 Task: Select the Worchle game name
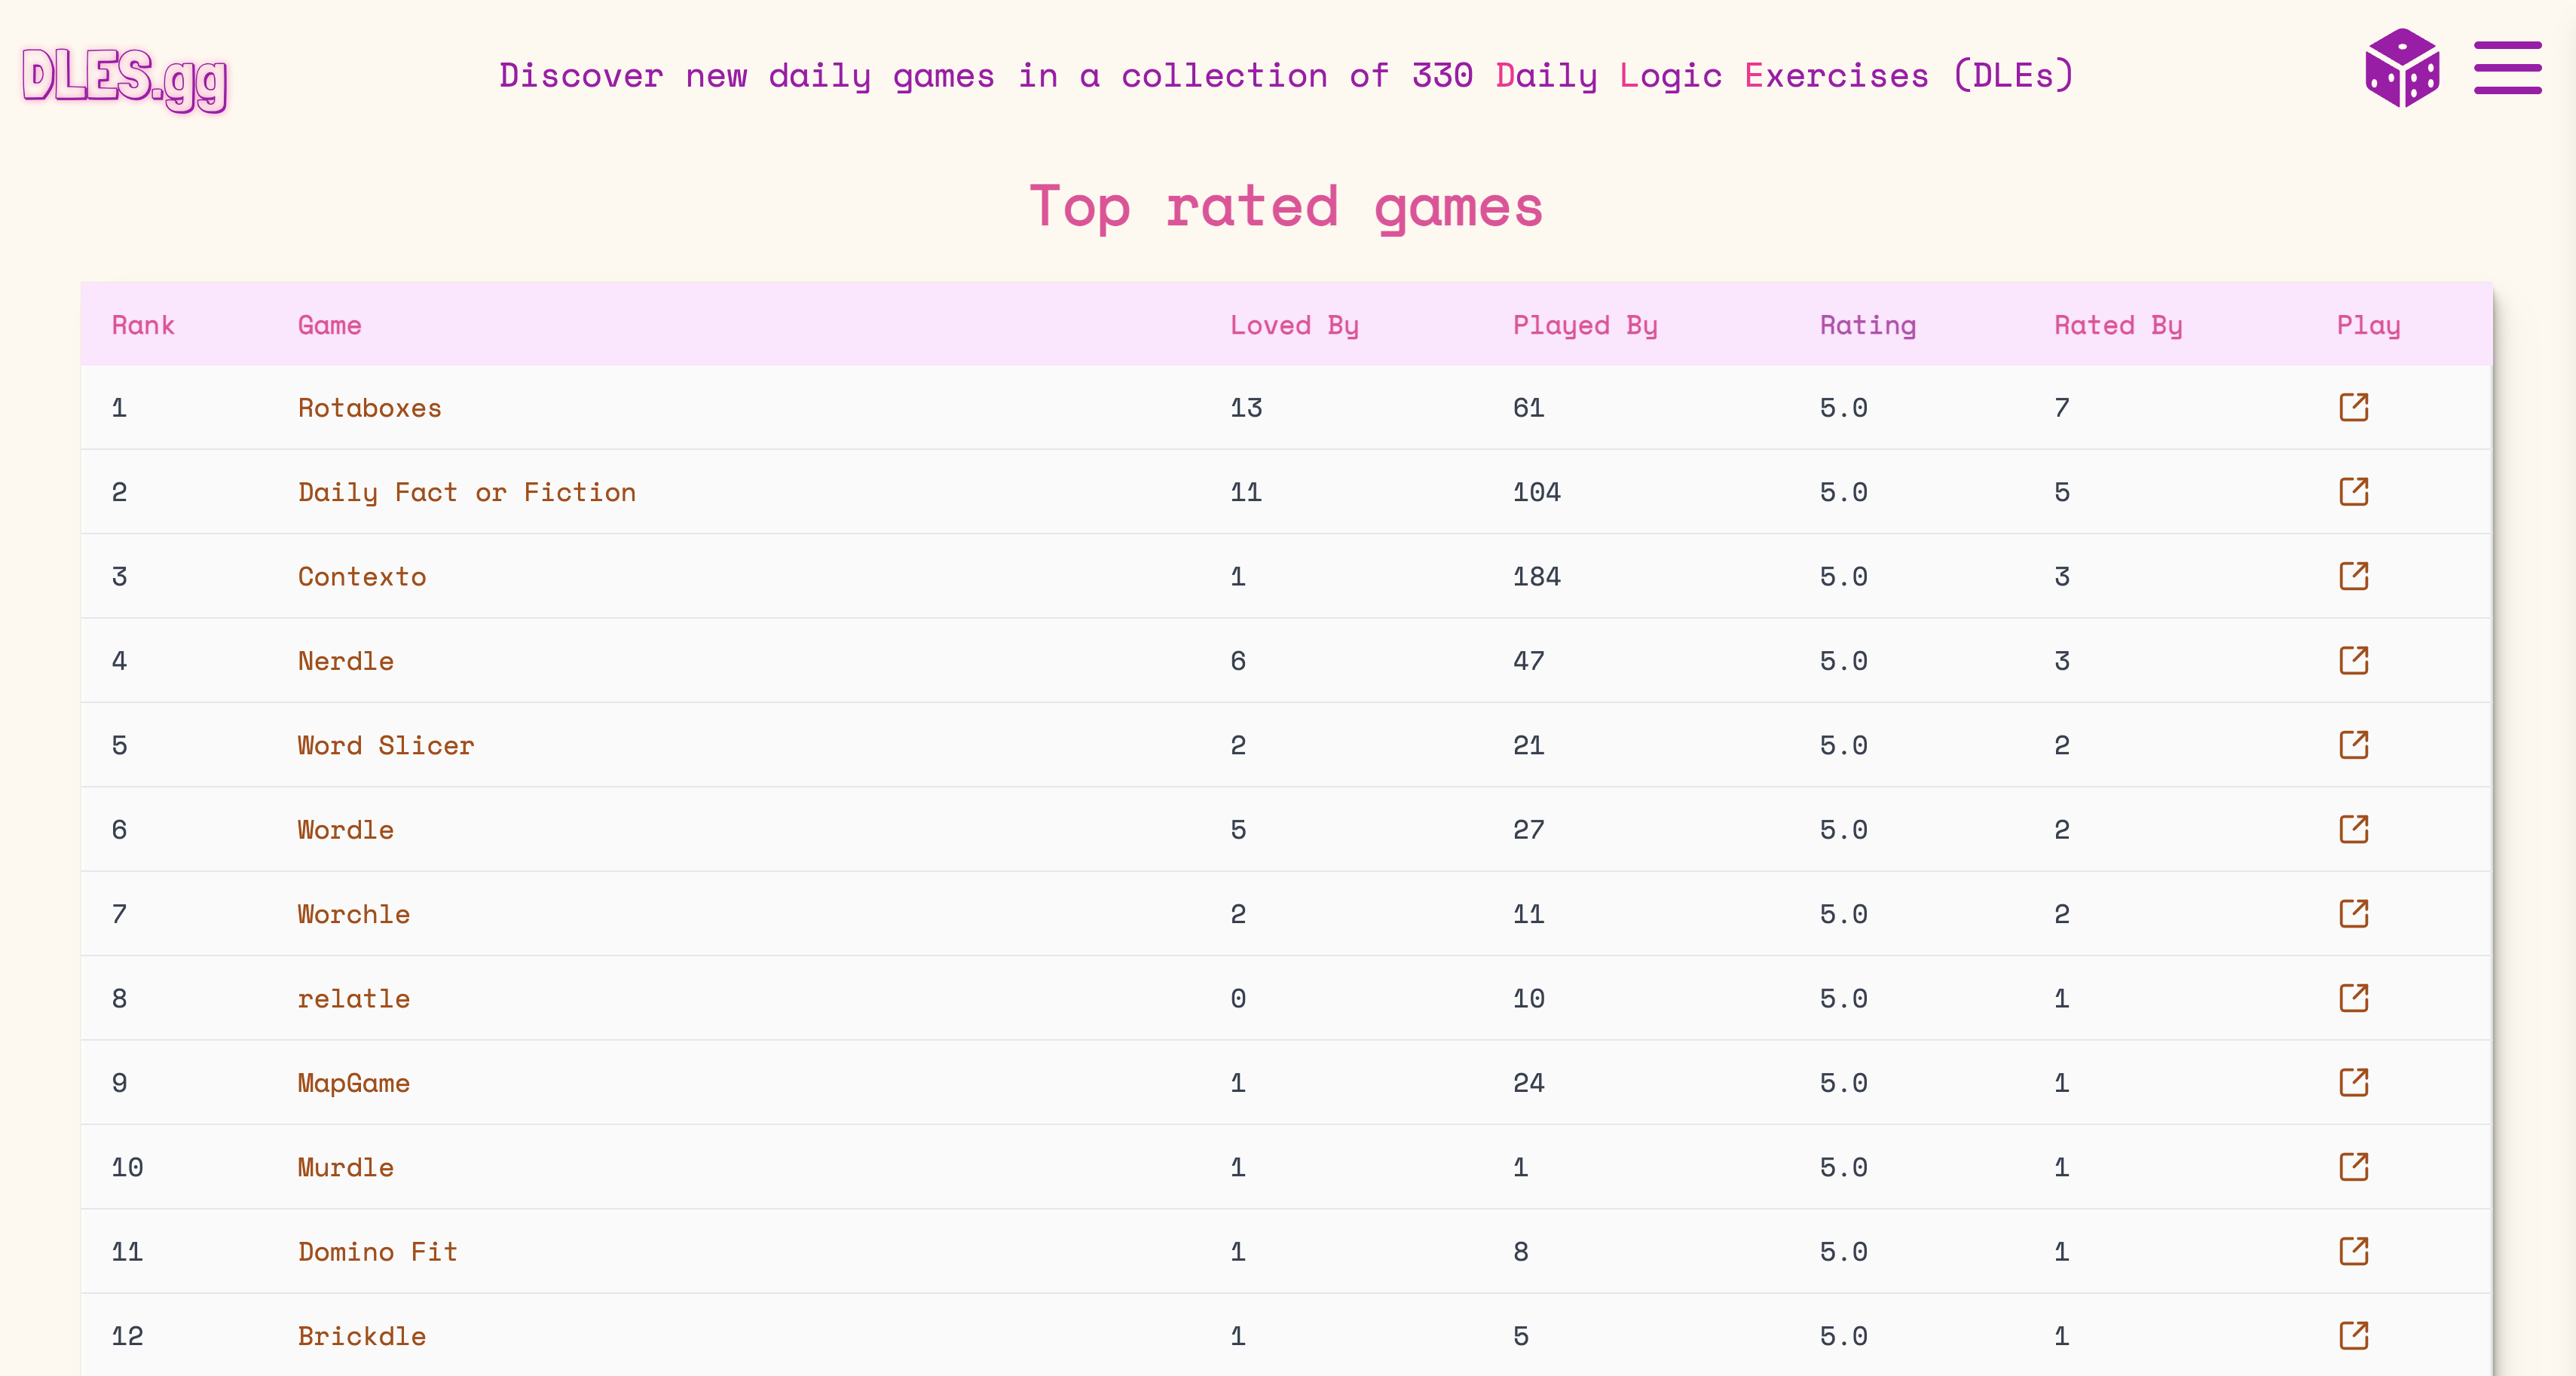point(354,914)
